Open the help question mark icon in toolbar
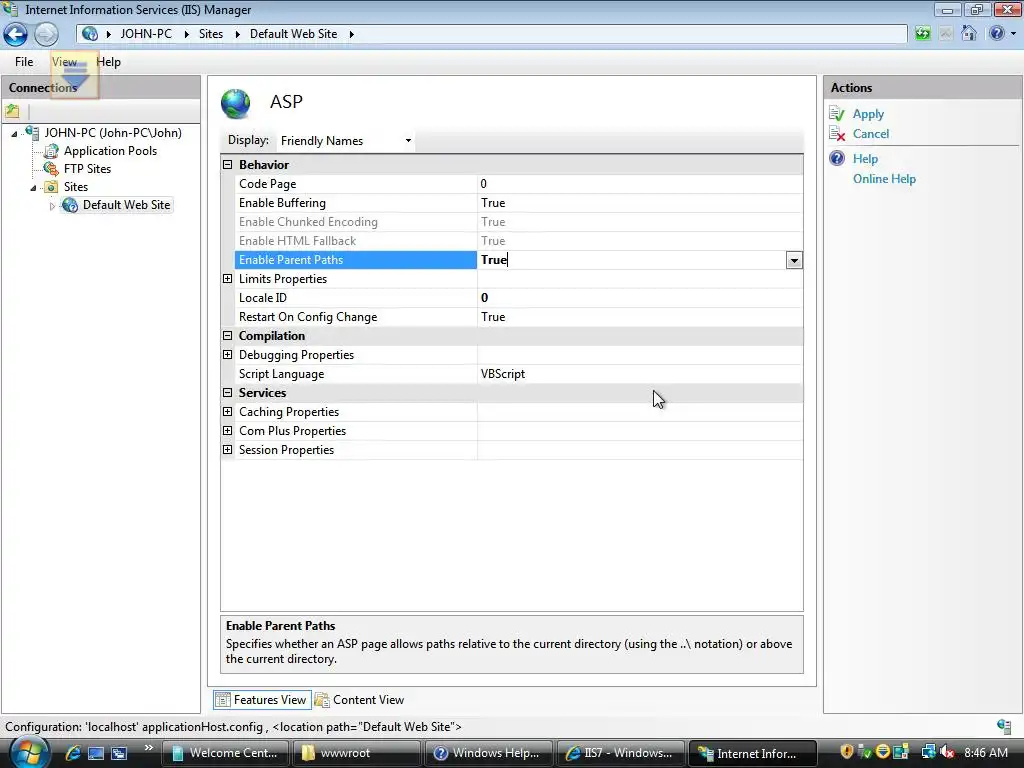Image resolution: width=1024 pixels, height=768 pixels. (997, 33)
